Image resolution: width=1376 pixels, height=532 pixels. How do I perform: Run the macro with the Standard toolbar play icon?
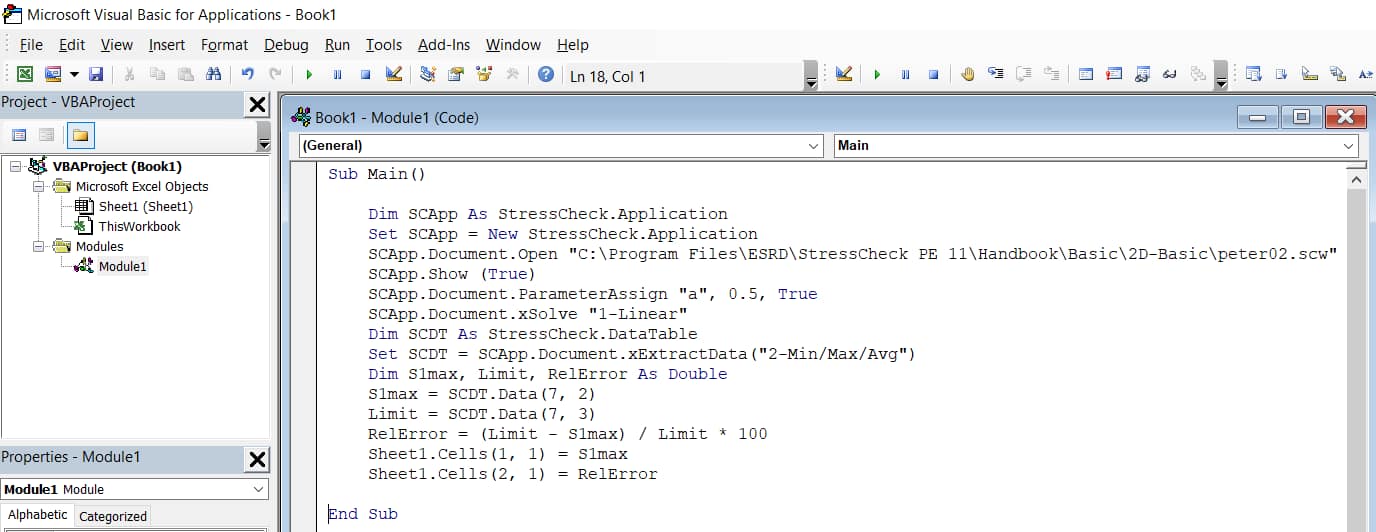(x=309, y=75)
